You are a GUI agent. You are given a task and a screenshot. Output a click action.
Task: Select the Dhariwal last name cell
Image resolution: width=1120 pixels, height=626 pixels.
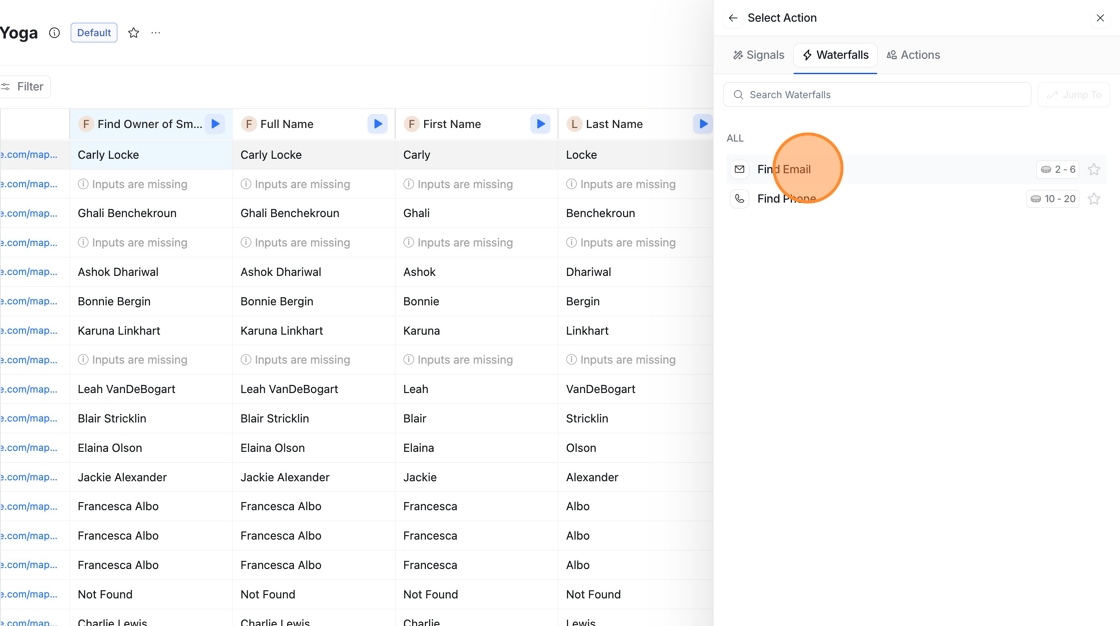tap(636, 272)
